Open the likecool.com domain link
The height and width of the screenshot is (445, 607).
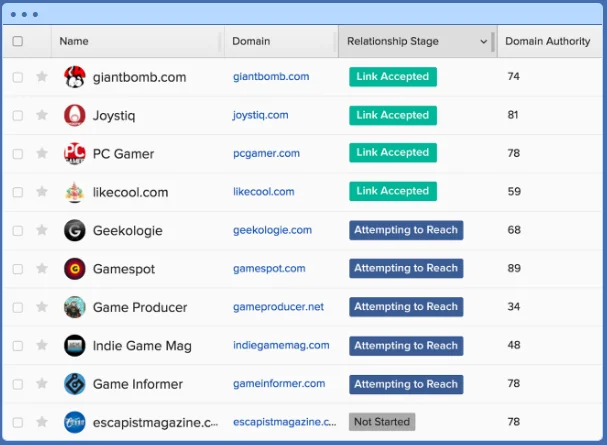(x=264, y=192)
